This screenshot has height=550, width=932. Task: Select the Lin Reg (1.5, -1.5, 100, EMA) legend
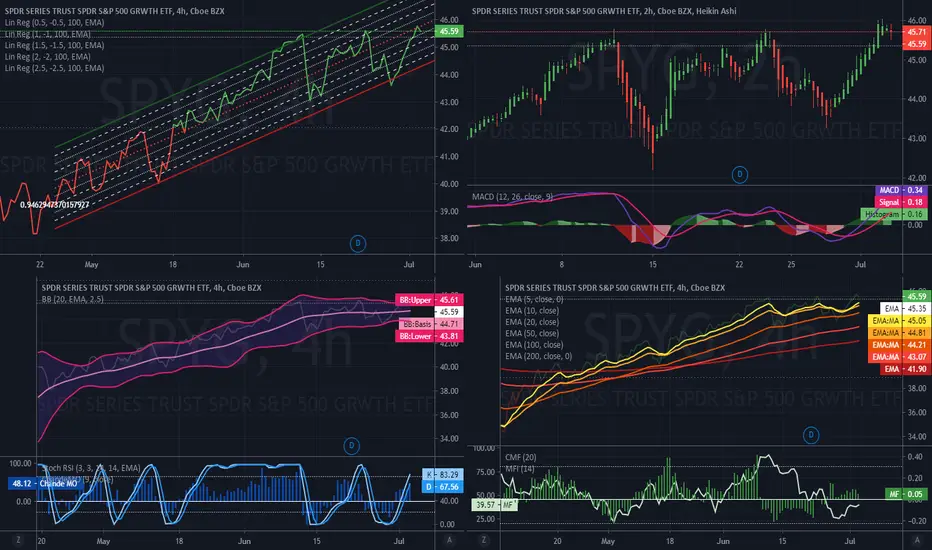55,45
